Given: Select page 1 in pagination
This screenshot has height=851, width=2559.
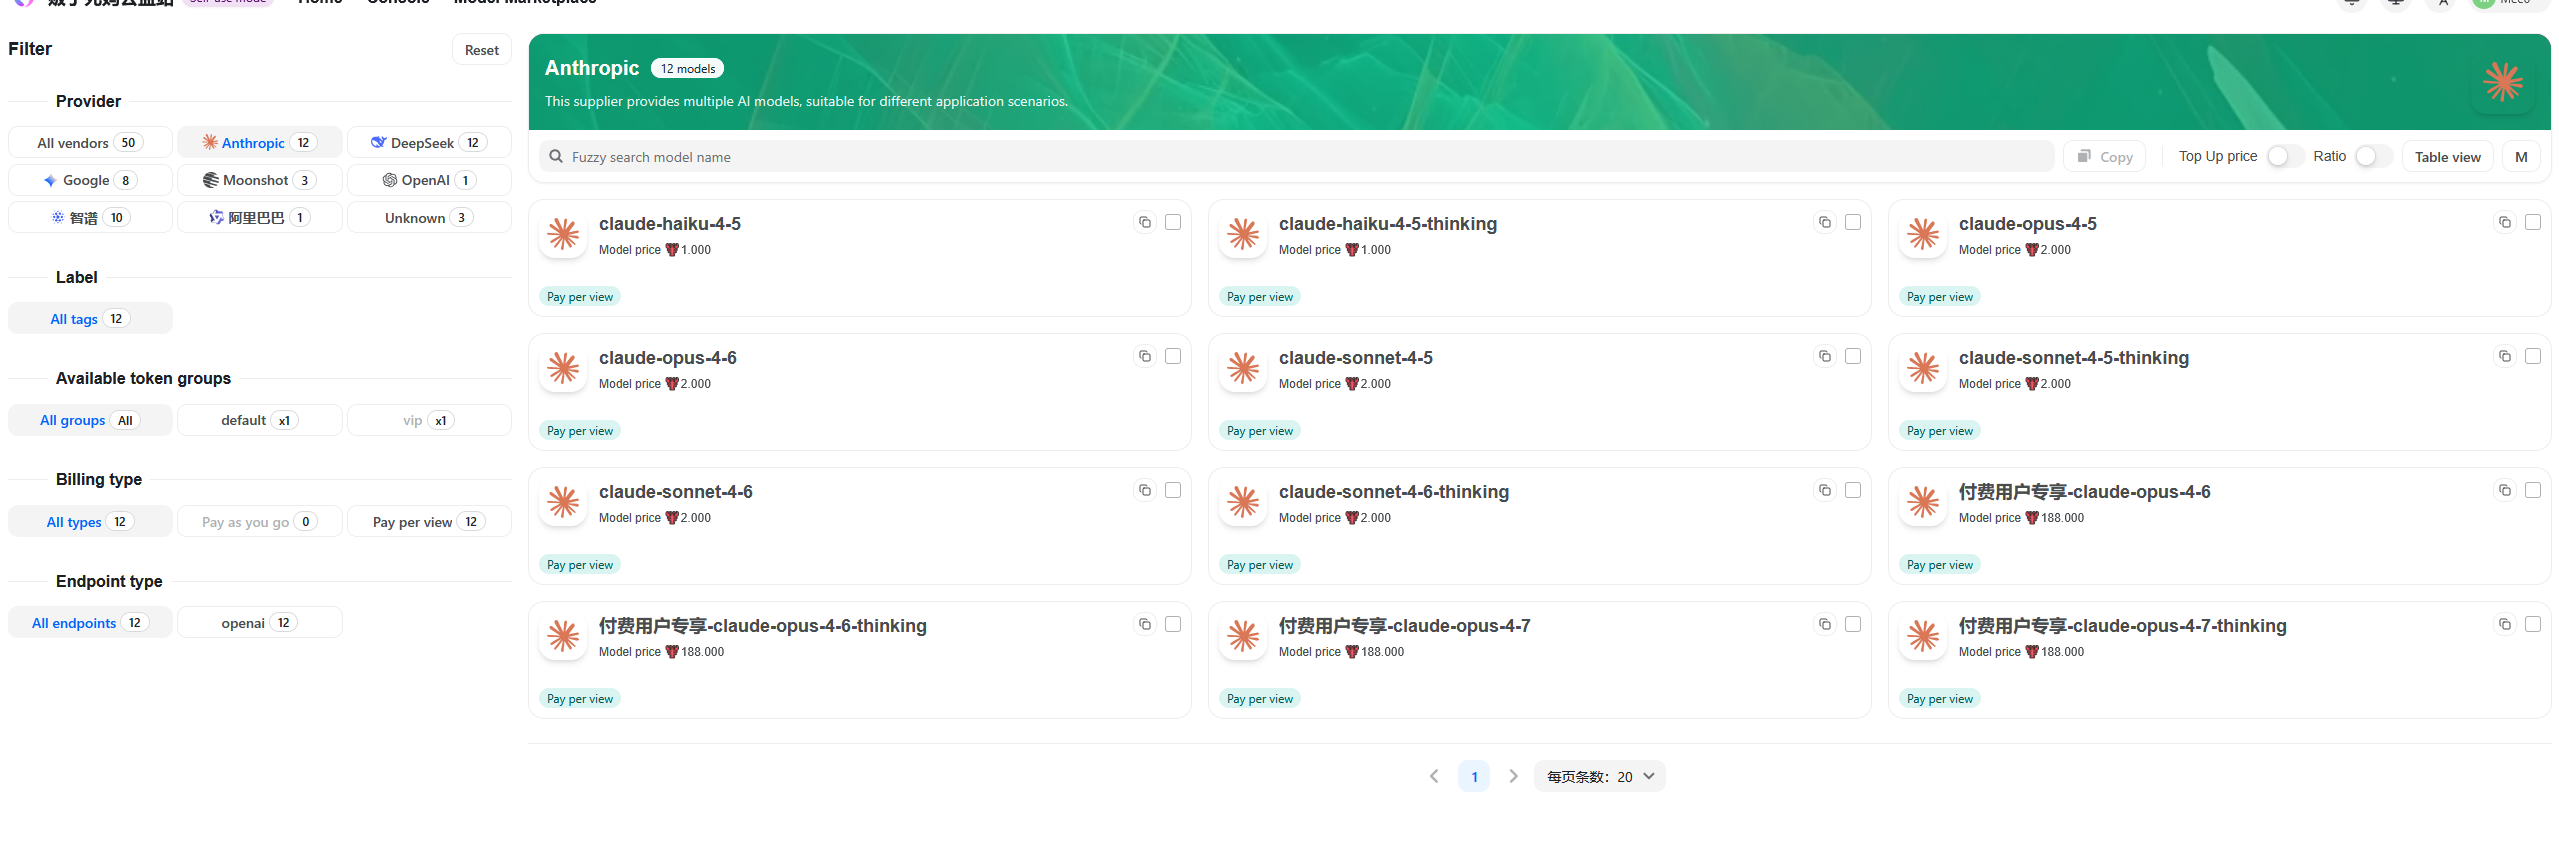Looking at the screenshot, I should pyautogui.click(x=1474, y=777).
